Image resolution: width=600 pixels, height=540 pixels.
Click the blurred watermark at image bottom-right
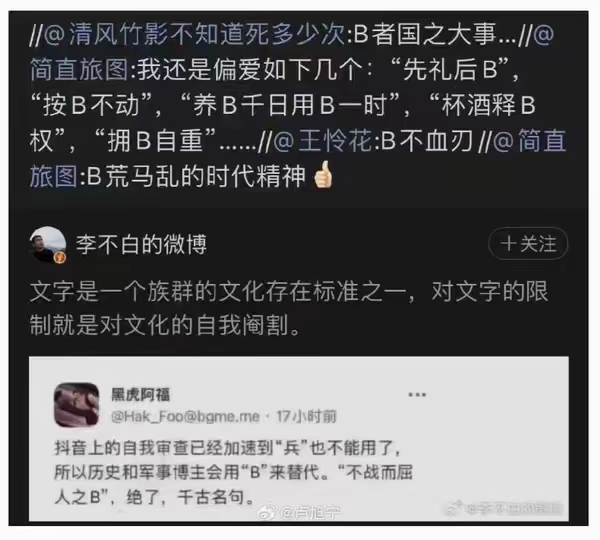point(504,508)
